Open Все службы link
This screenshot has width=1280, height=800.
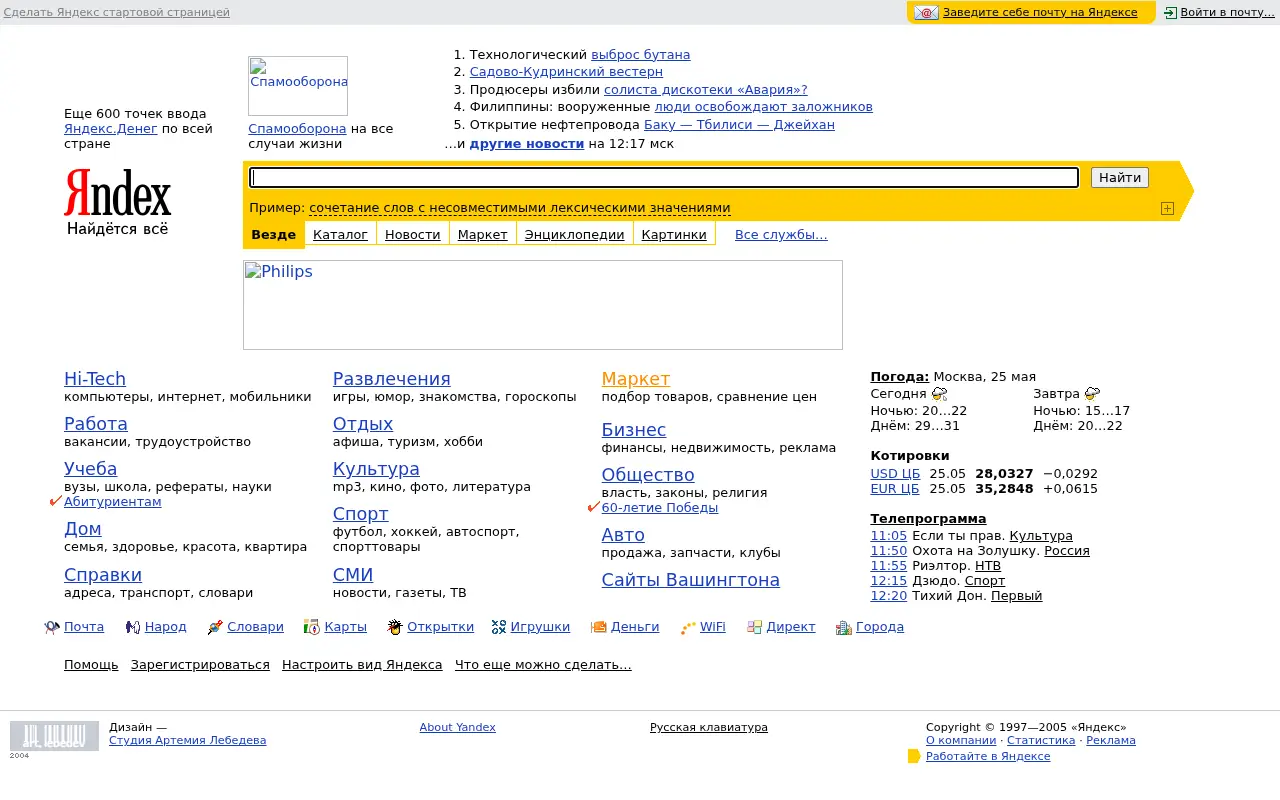click(x=781, y=235)
